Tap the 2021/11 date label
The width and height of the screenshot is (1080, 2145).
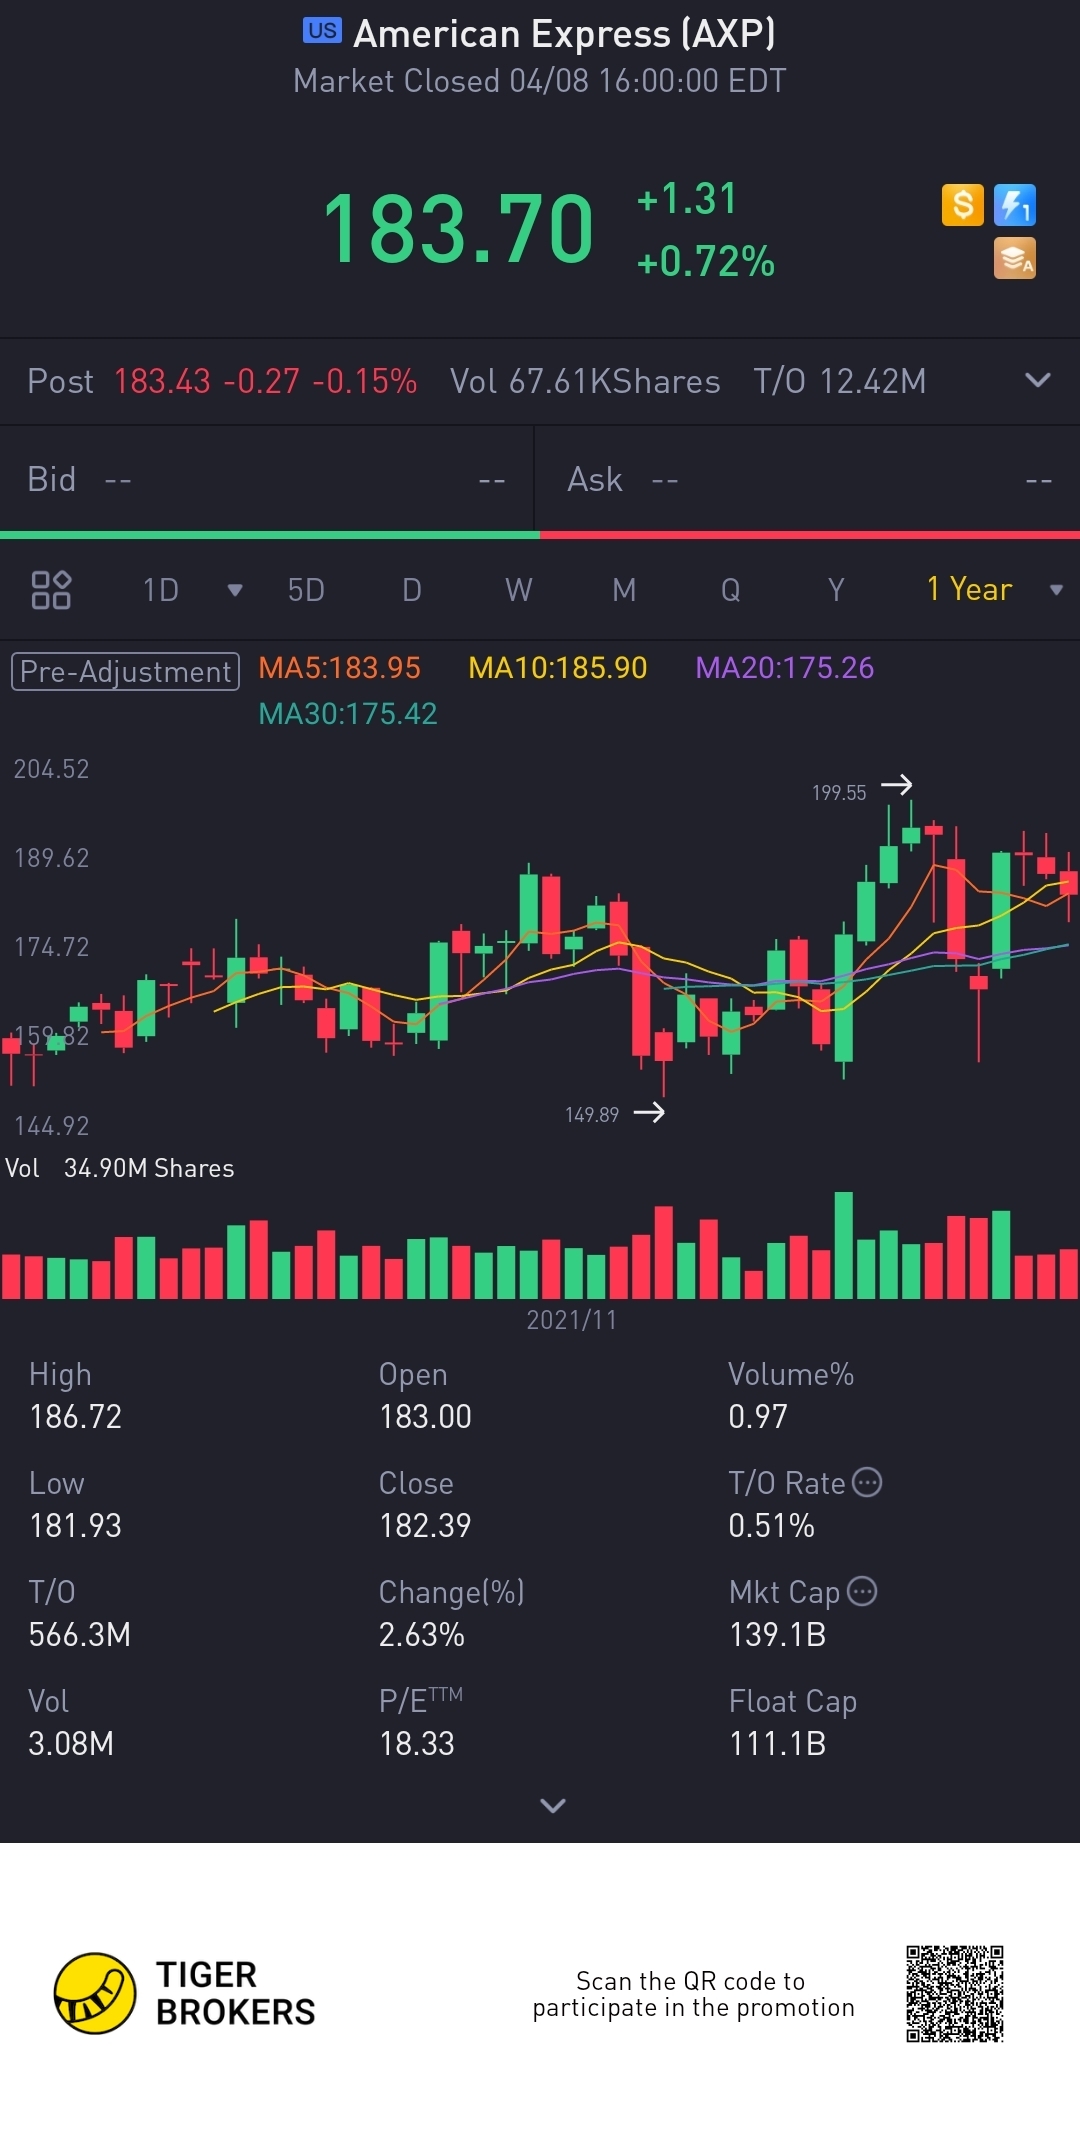[571, 1320]
